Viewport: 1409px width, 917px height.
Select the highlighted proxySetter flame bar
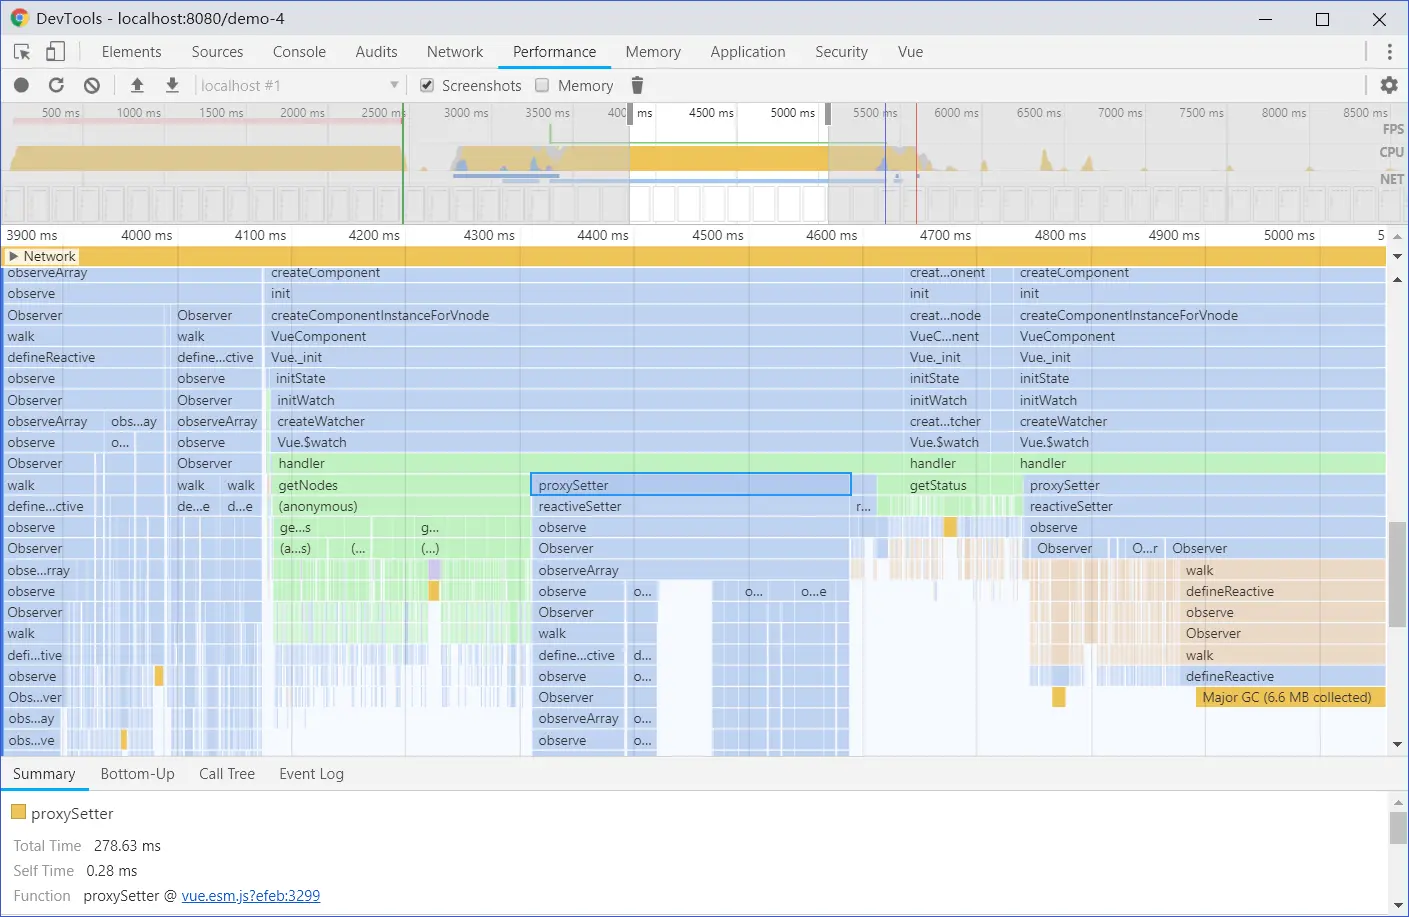691,485
